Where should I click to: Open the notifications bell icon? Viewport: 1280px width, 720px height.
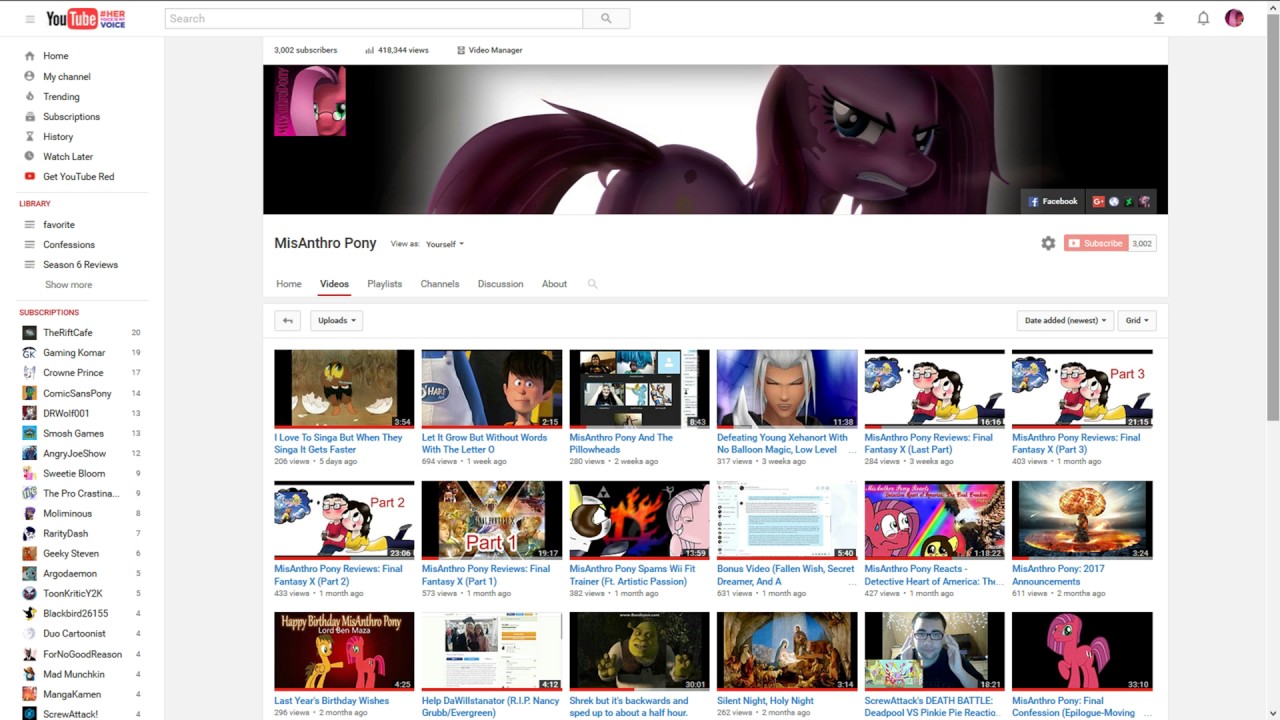(1203, 18)
